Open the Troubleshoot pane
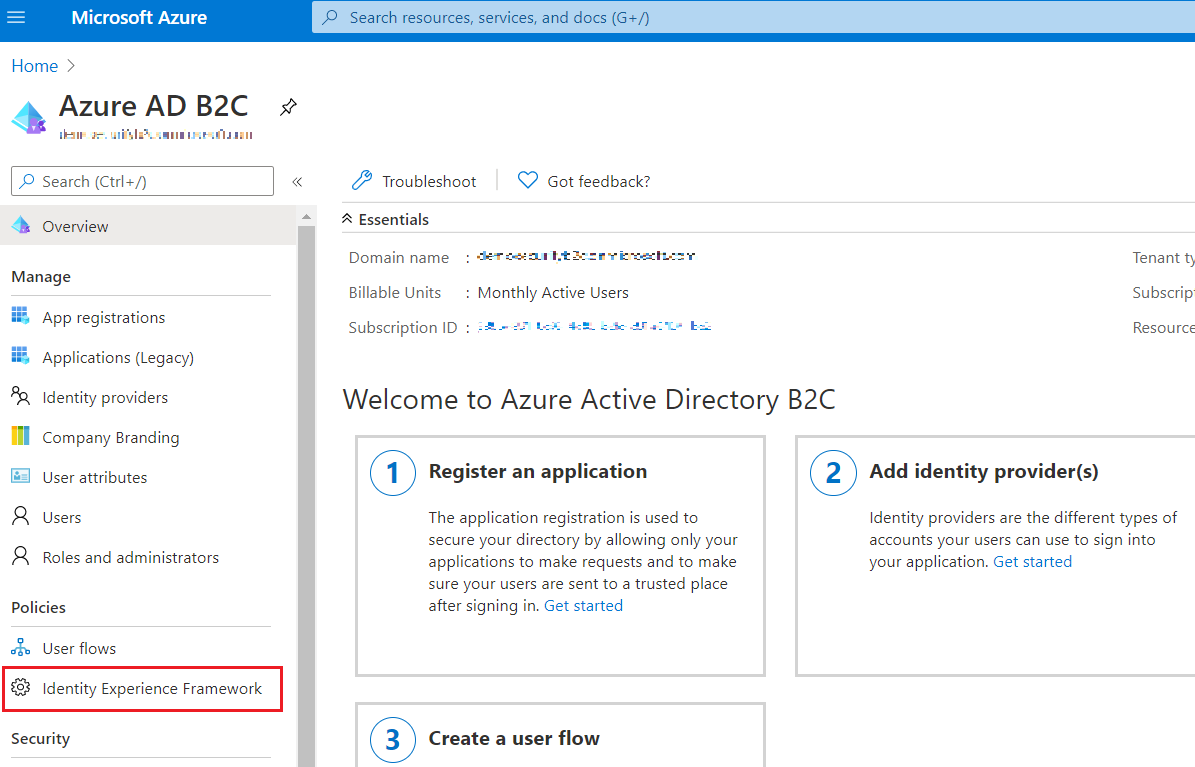 click(414, 181)
